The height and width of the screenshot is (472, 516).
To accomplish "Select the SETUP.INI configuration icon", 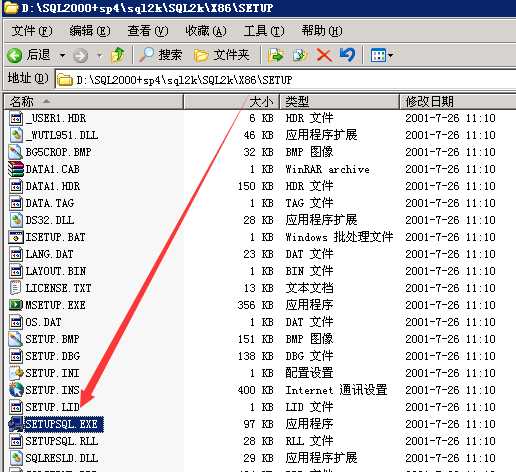I will point(16,373).
